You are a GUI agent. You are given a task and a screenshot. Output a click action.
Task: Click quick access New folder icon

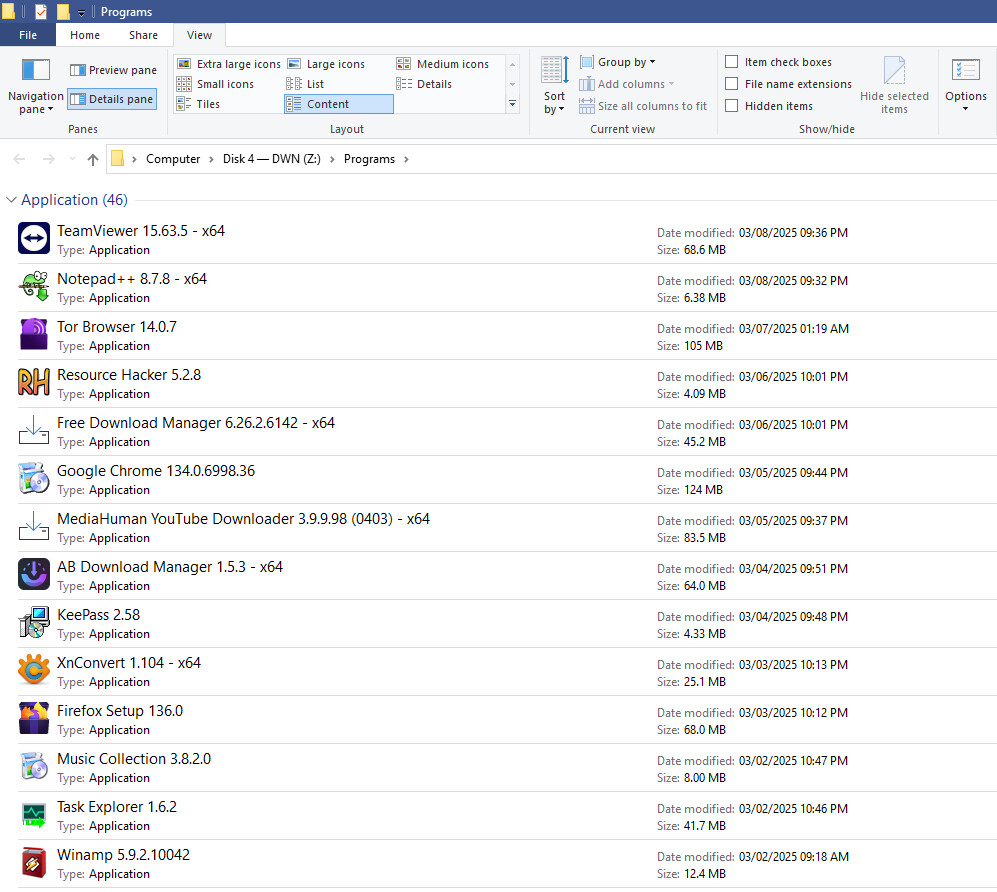tap(63, 11)
